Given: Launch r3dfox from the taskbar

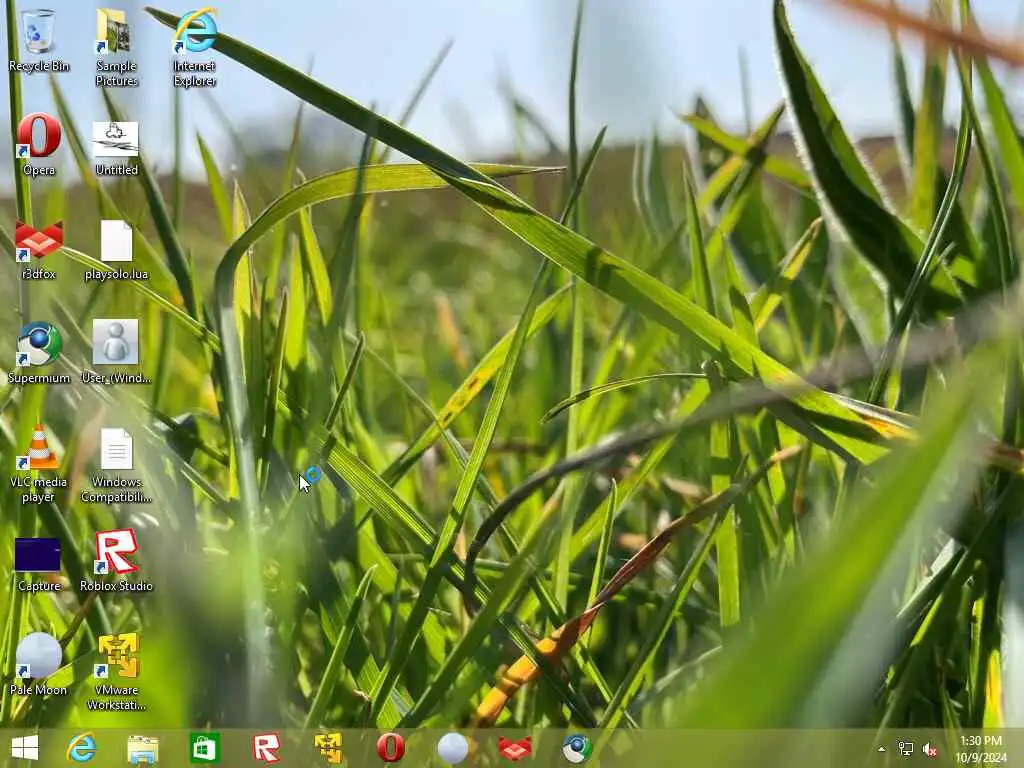Looking at the screenshot, I should pos(515,748).
